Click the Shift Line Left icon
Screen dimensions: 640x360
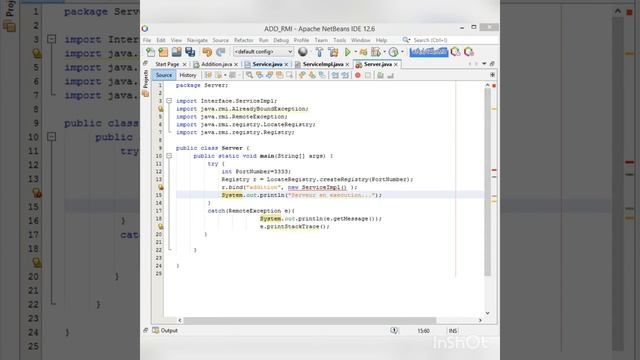335,75
